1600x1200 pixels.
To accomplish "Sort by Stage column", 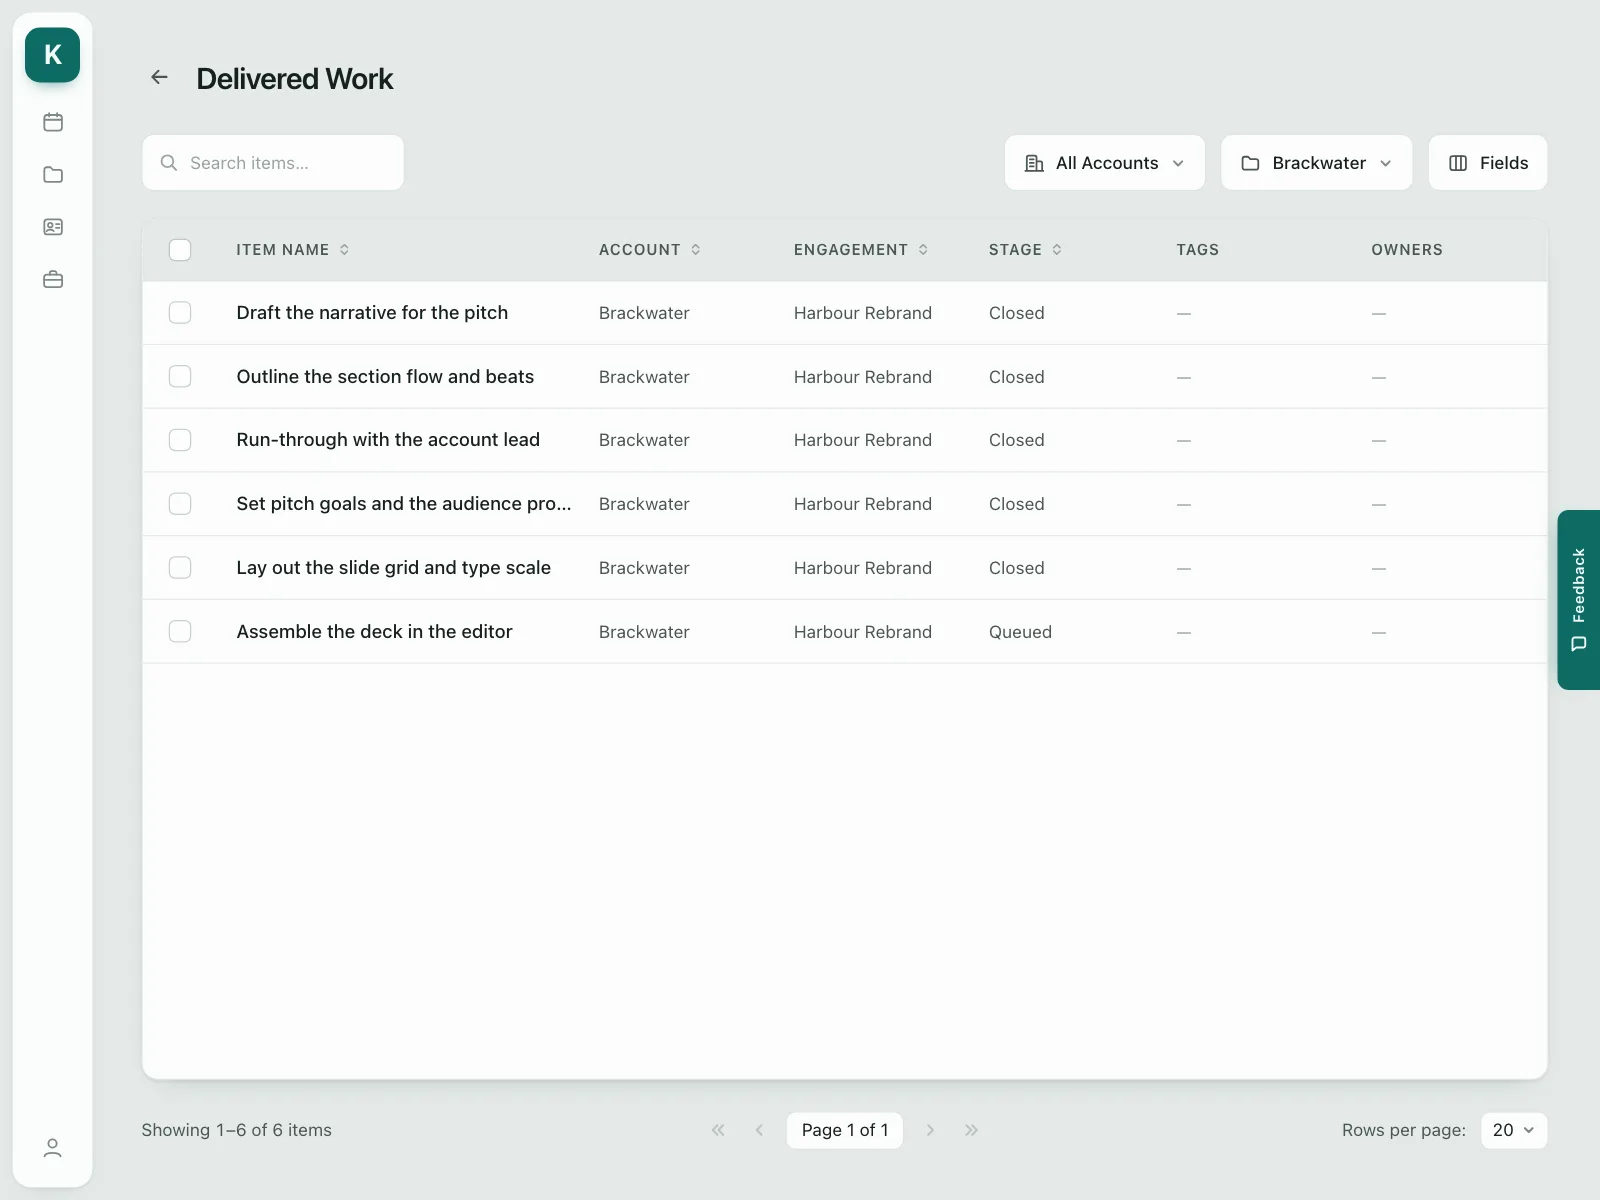I will coord(1025,250).
